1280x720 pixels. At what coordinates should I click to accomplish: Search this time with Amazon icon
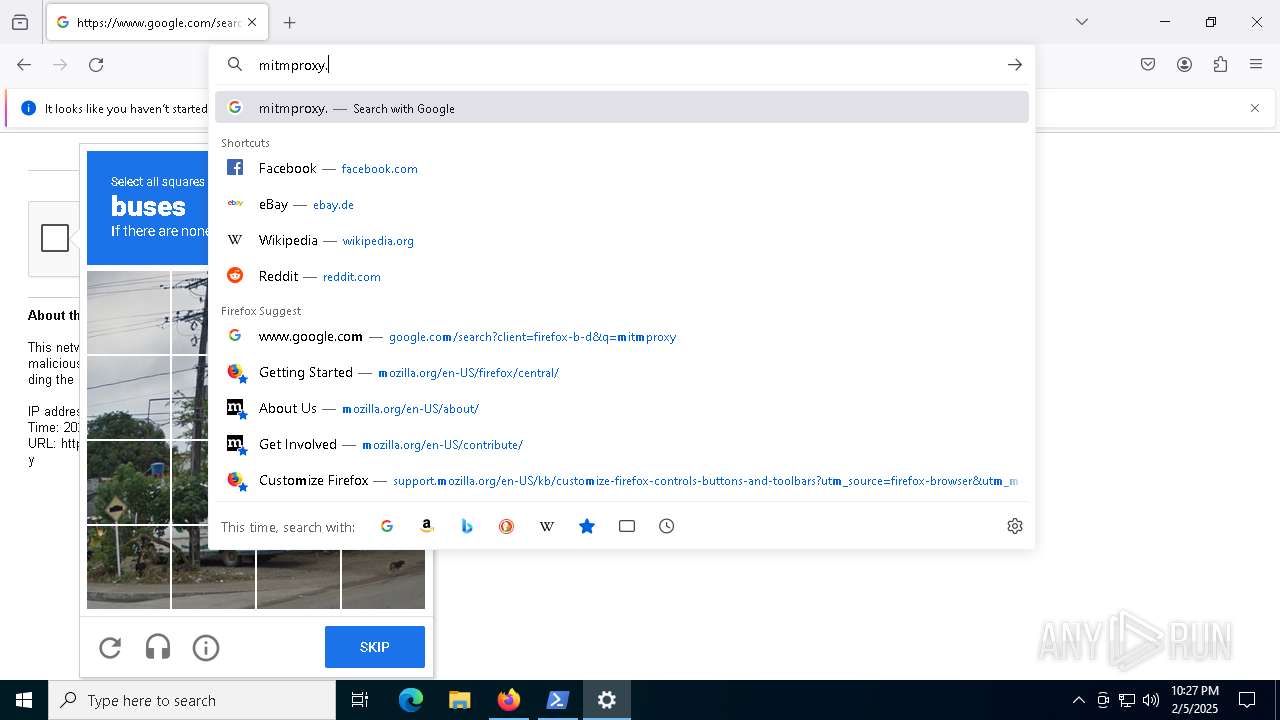point(427,526)
